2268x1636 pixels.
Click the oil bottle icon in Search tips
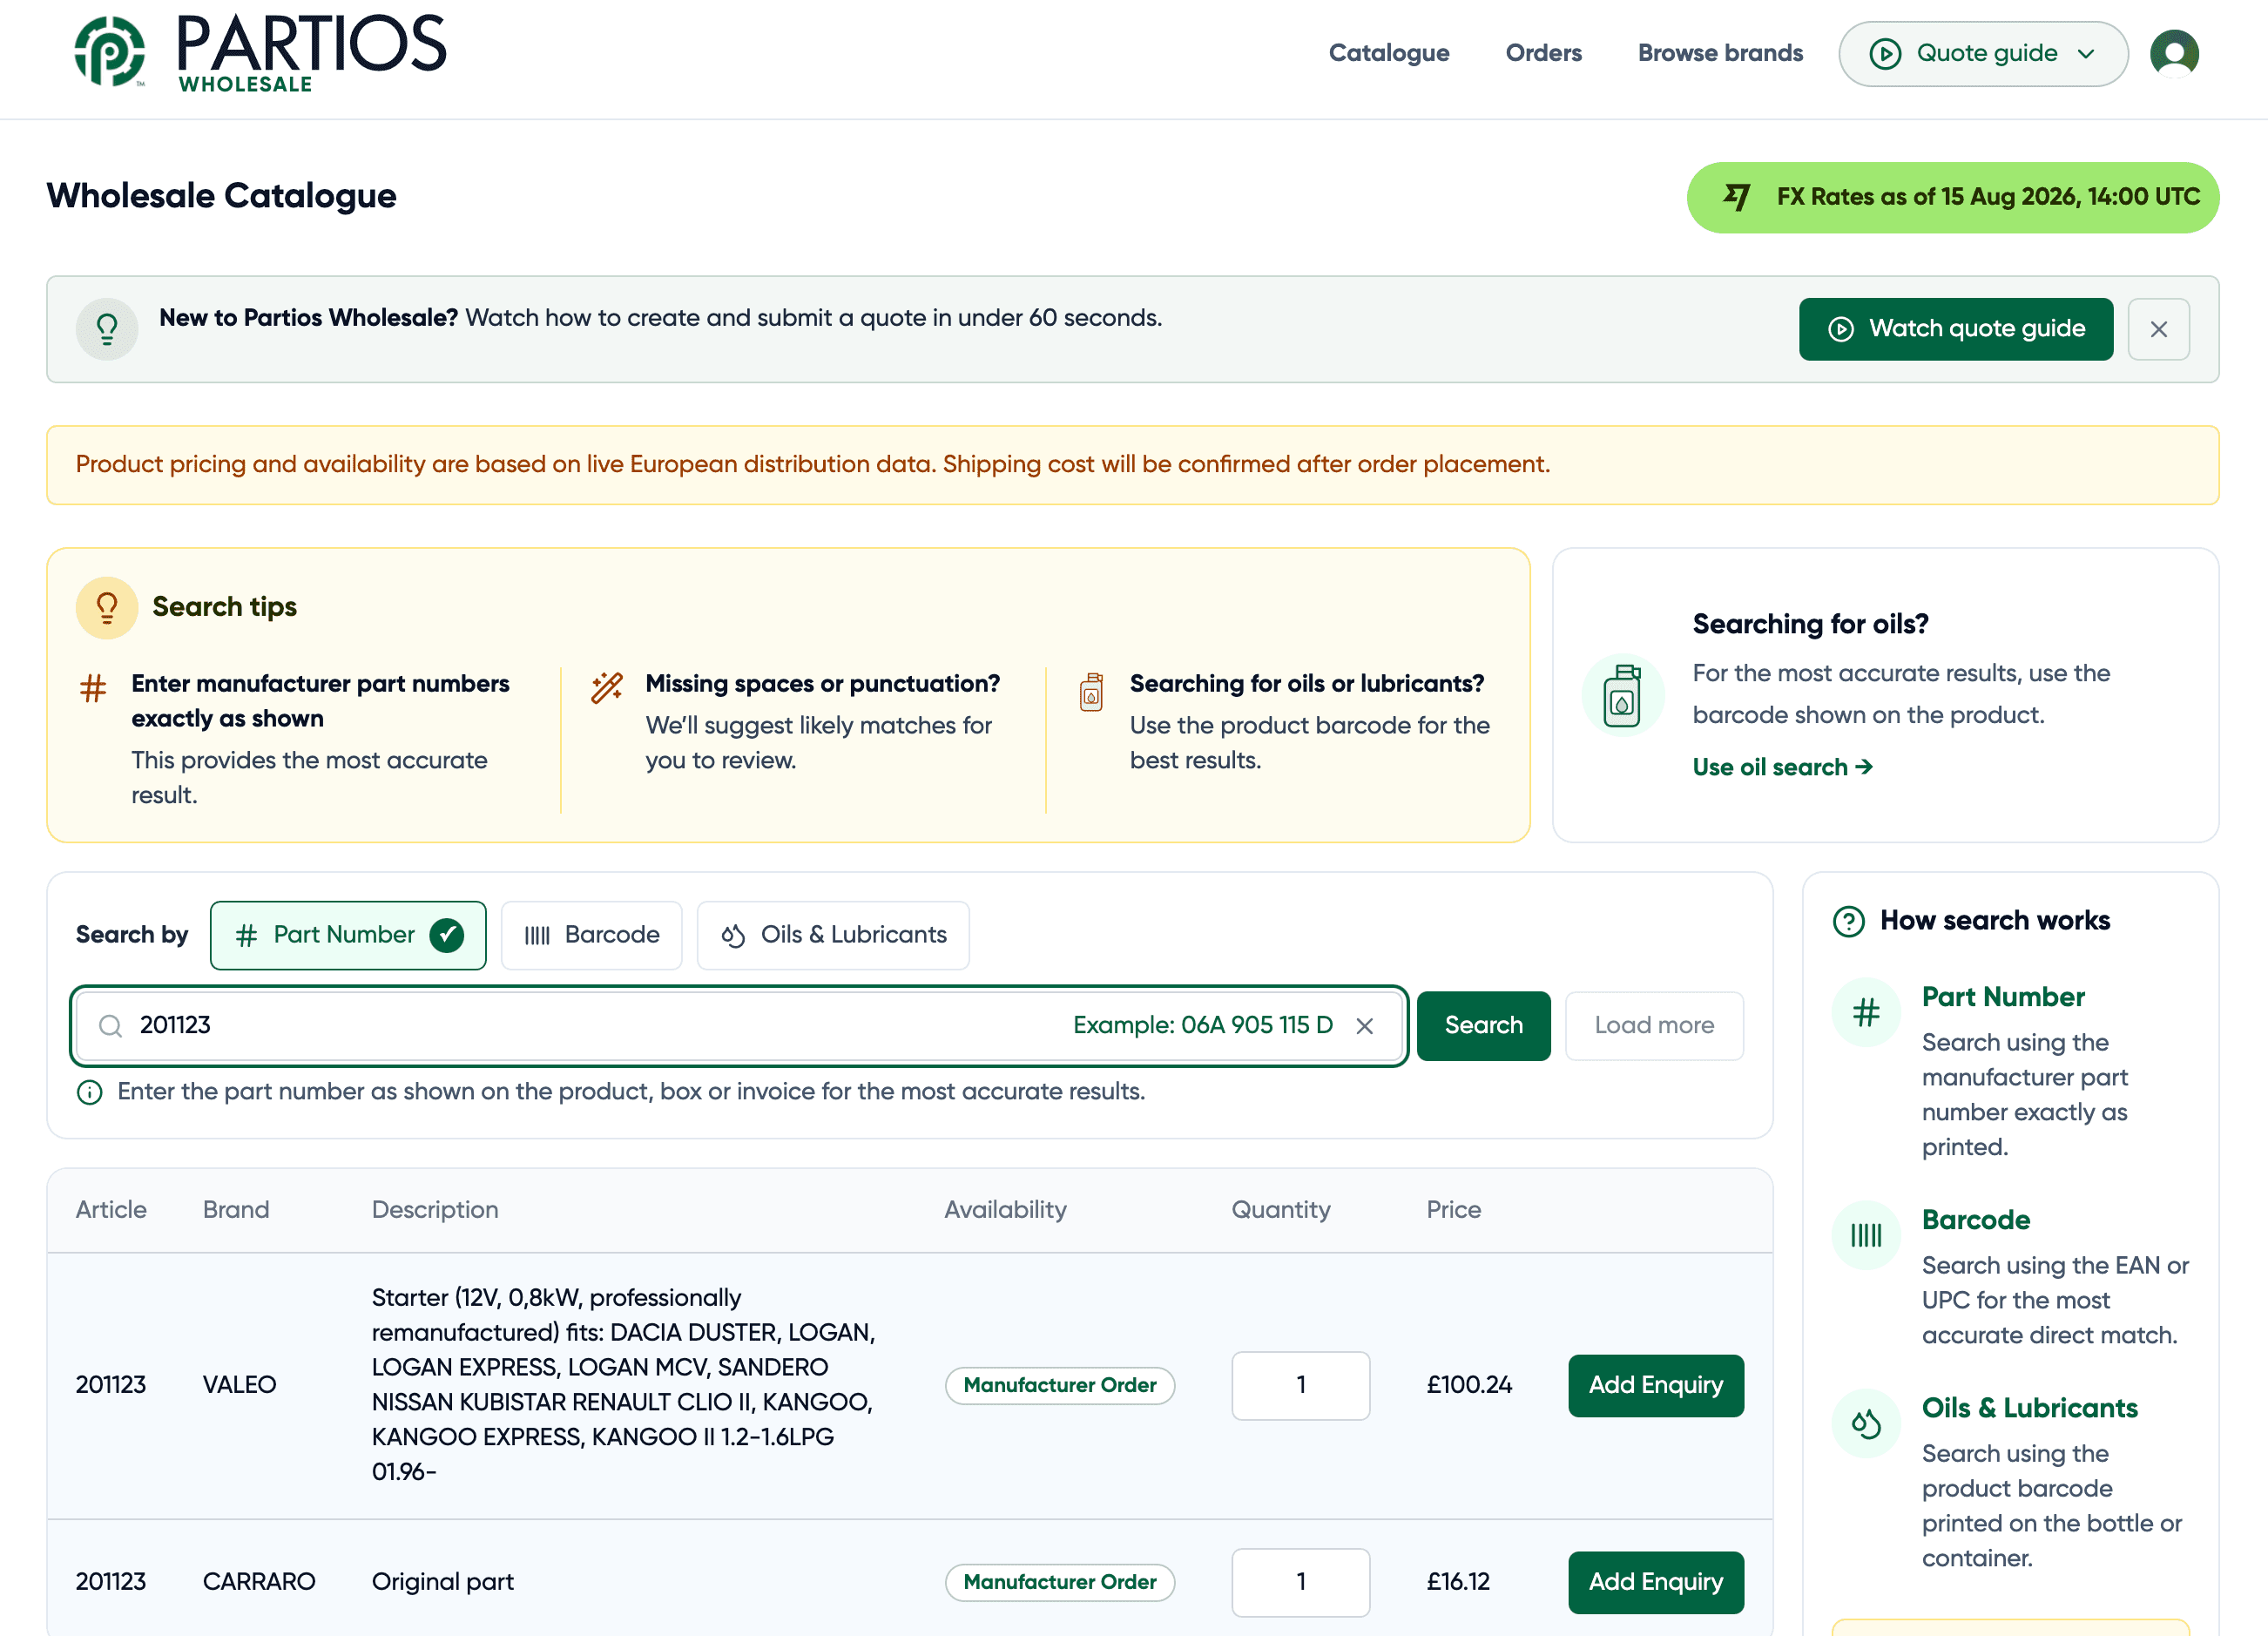coord(1091,692)
